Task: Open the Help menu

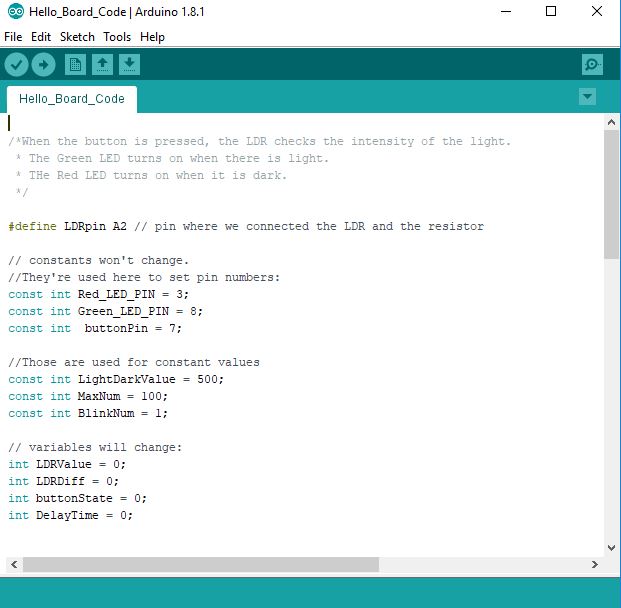Action: (x=152, y=37)
